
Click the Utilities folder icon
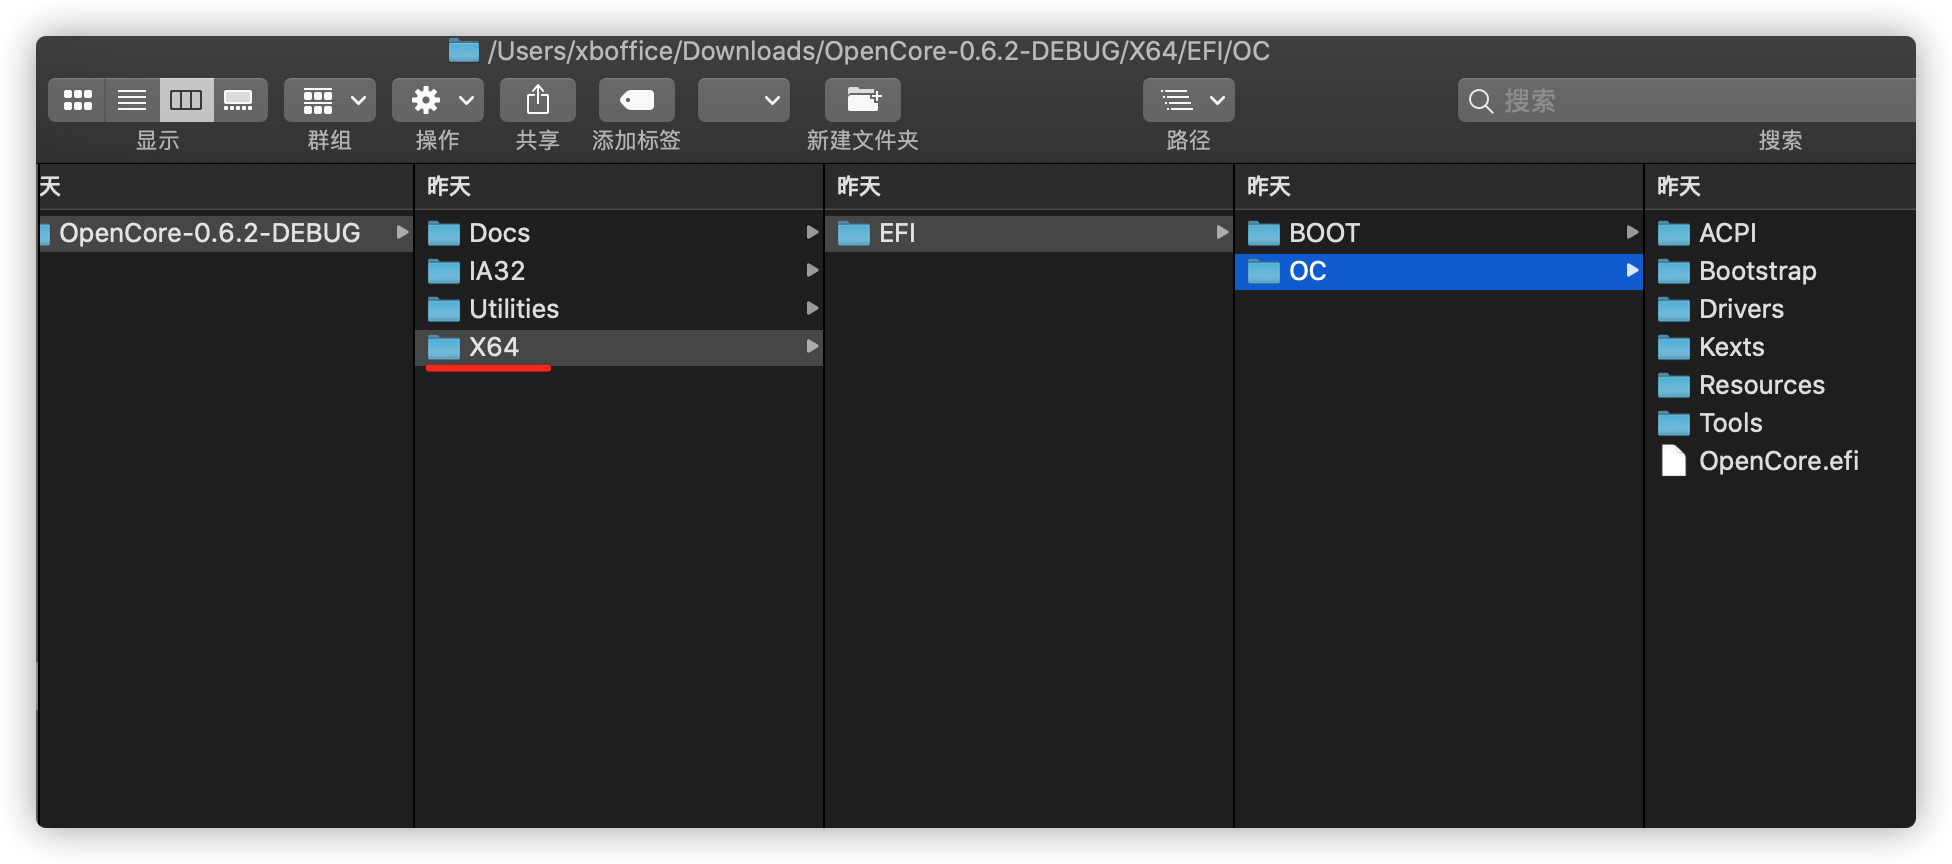[444, 310]
